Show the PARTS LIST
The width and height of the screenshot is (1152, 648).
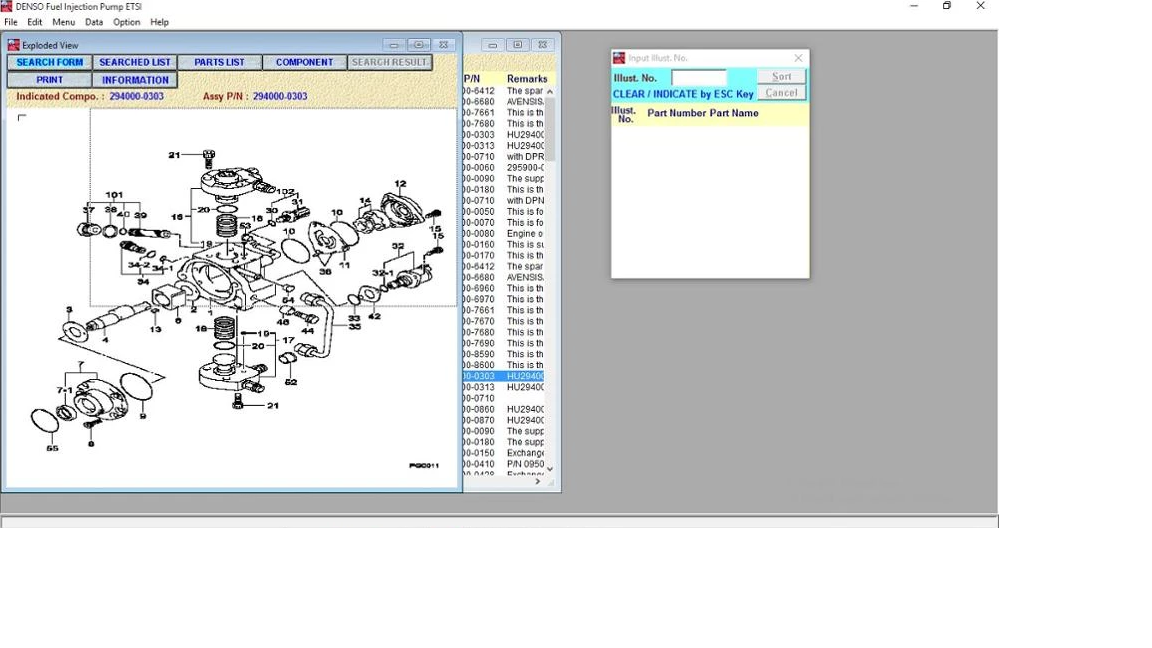[x=219, y=63]
